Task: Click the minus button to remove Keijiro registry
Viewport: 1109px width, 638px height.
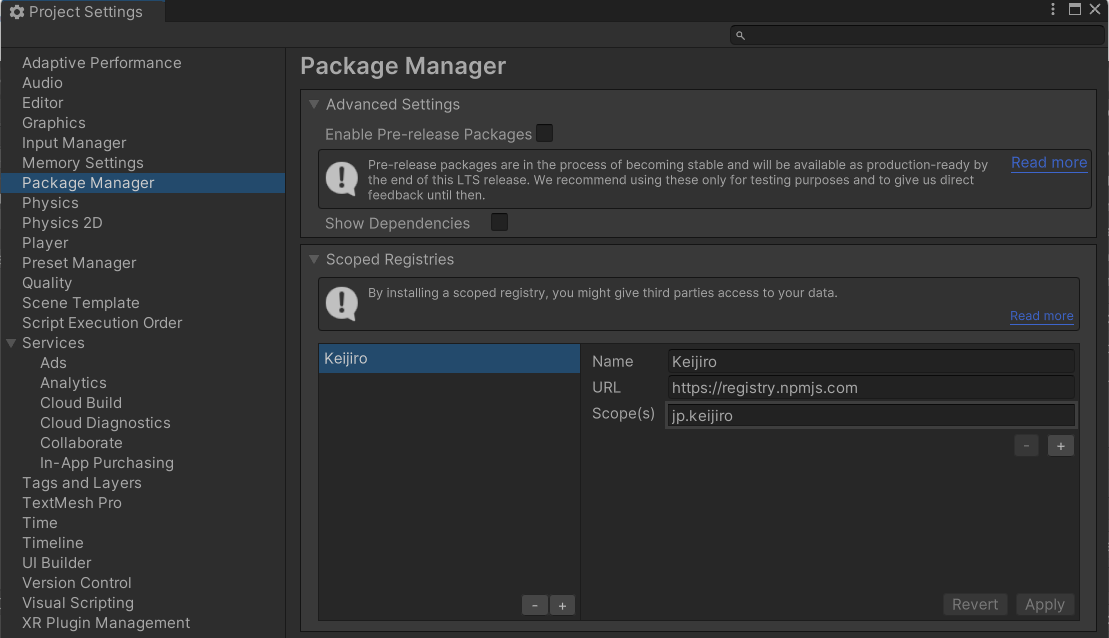Action: 535,605
